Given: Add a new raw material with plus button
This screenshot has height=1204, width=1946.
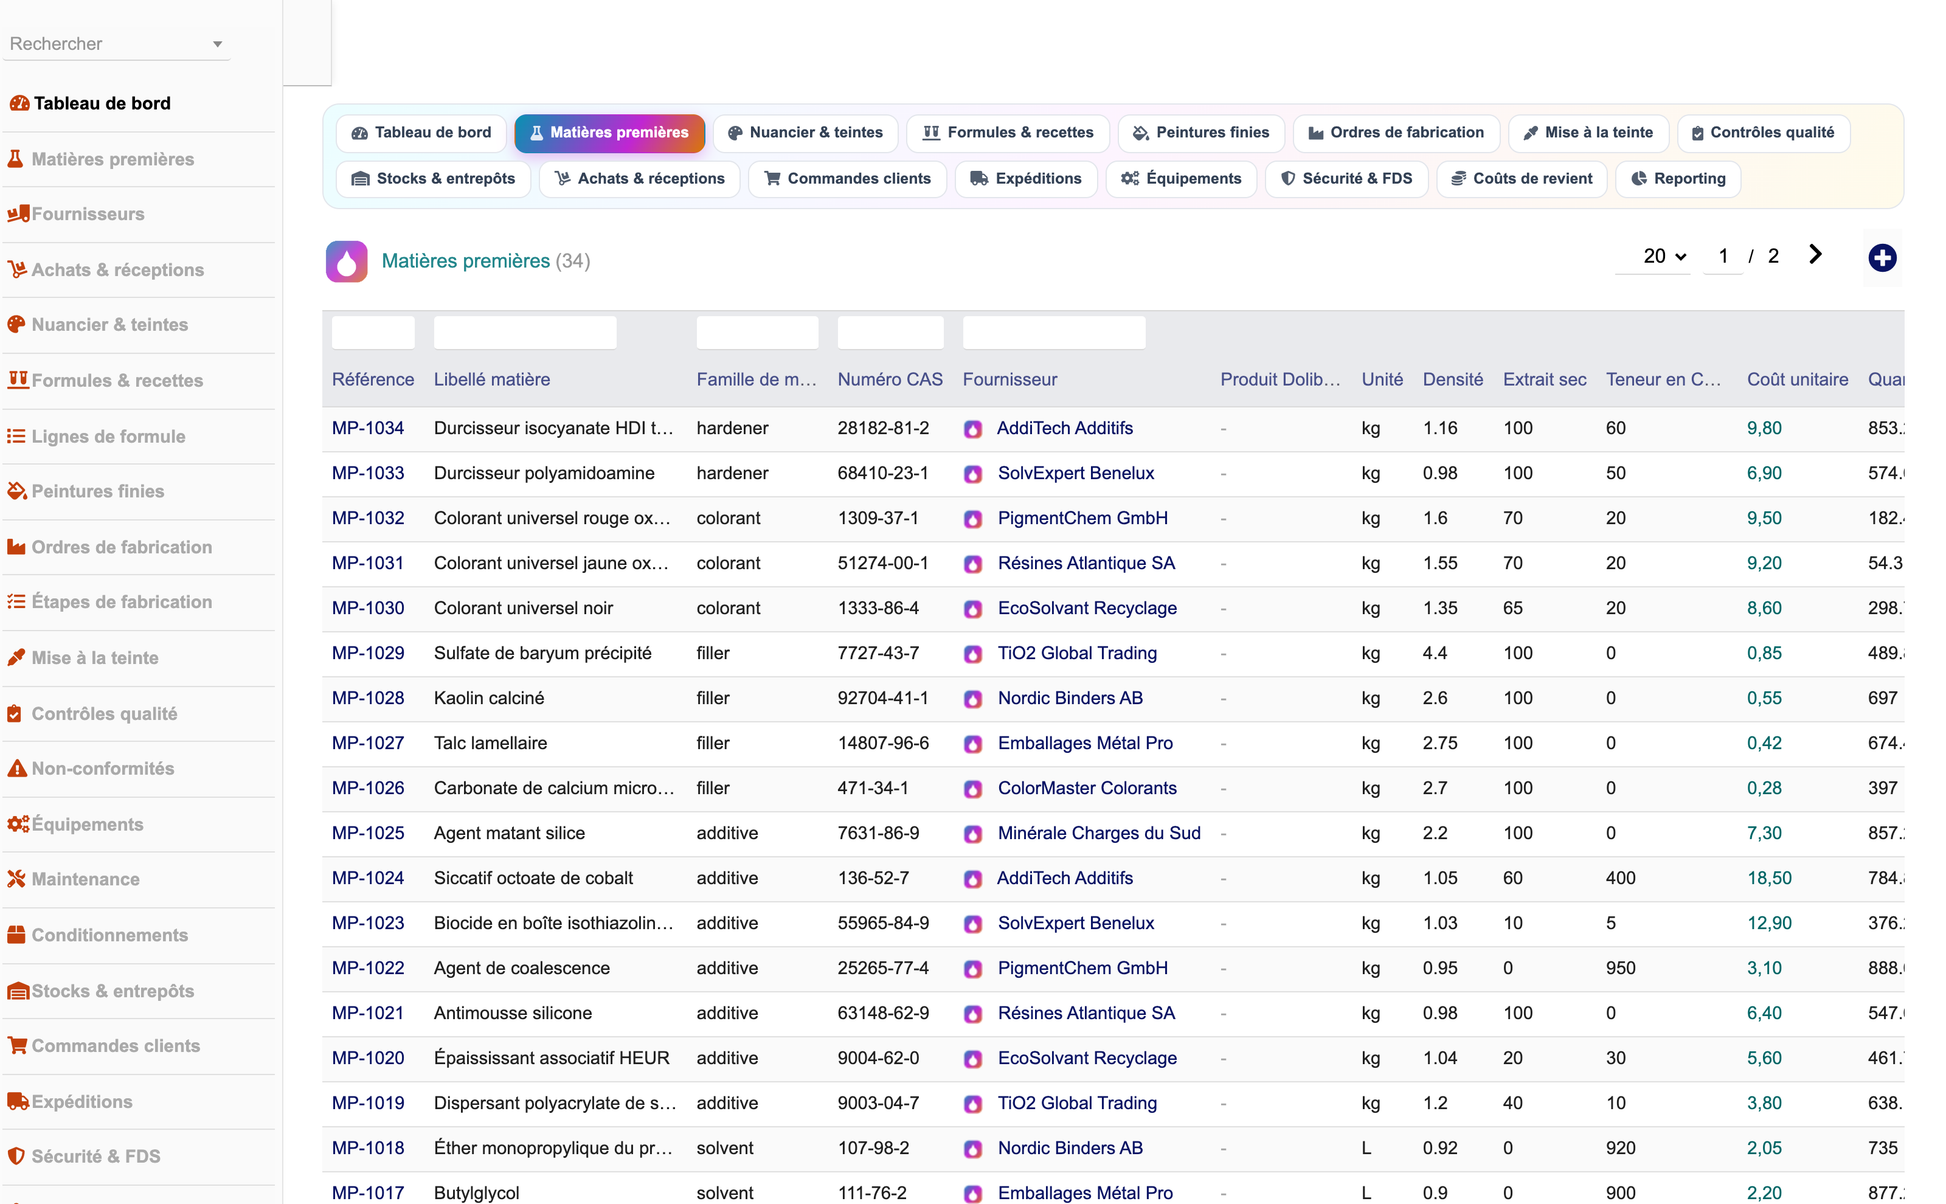Looking at the screenshot, I should click(1882, 258).
